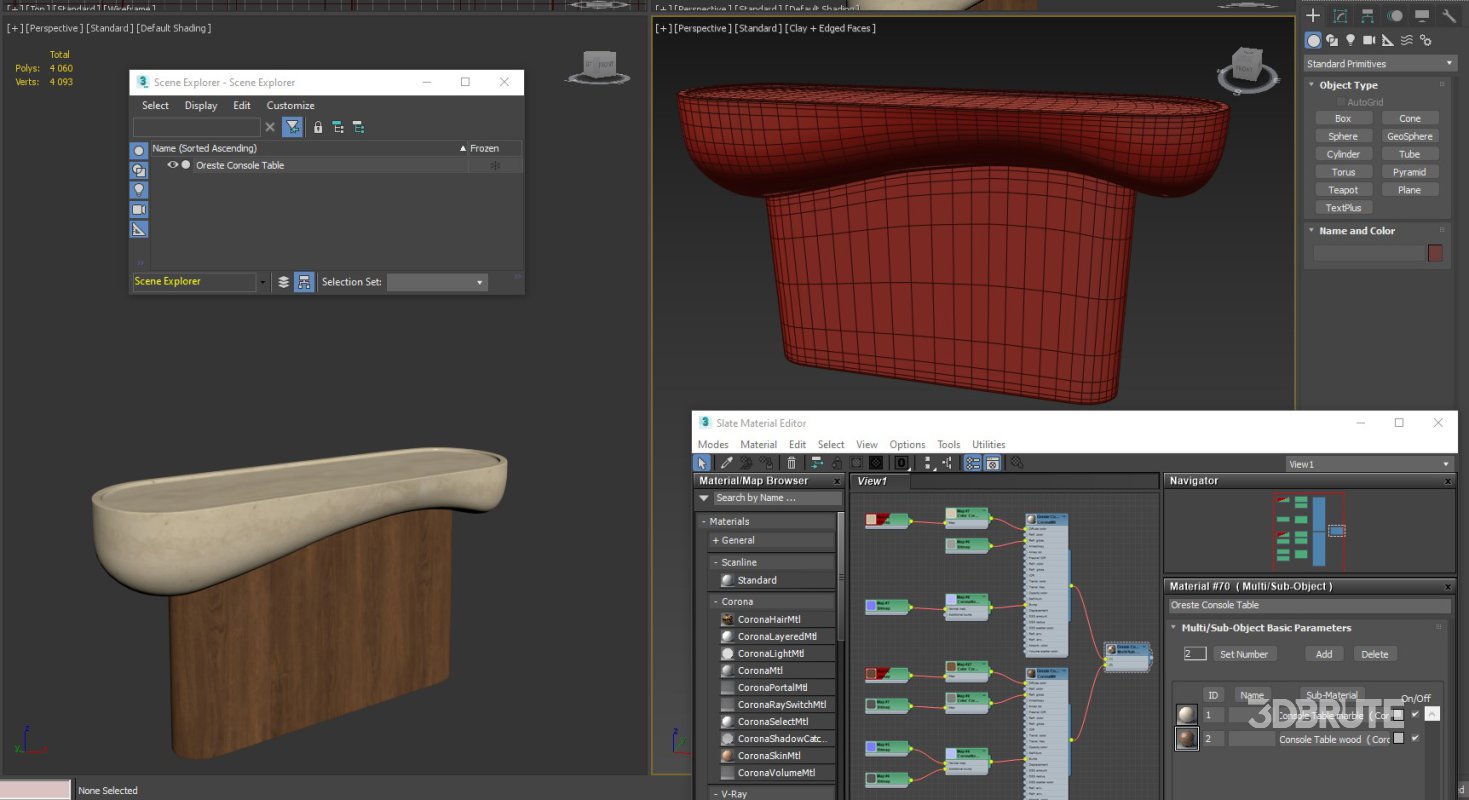Open the Utilities wrench panel
The height and width of the screenshot is (800, 1469).
coord(1449,16)
